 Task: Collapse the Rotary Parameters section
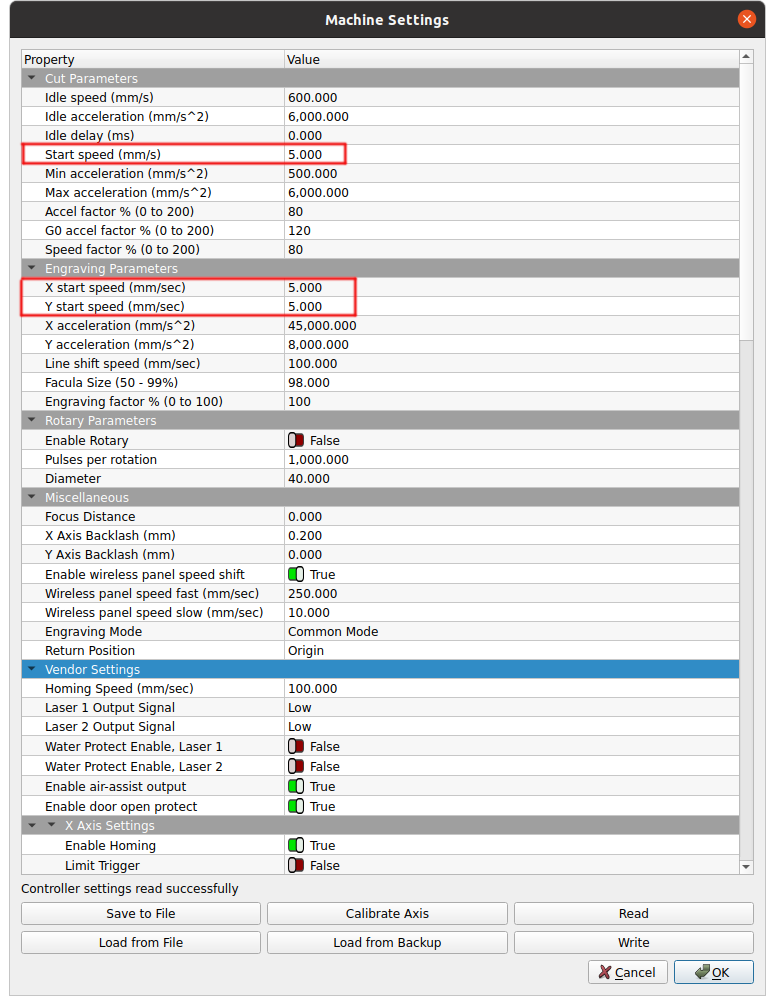coord(32,421)
